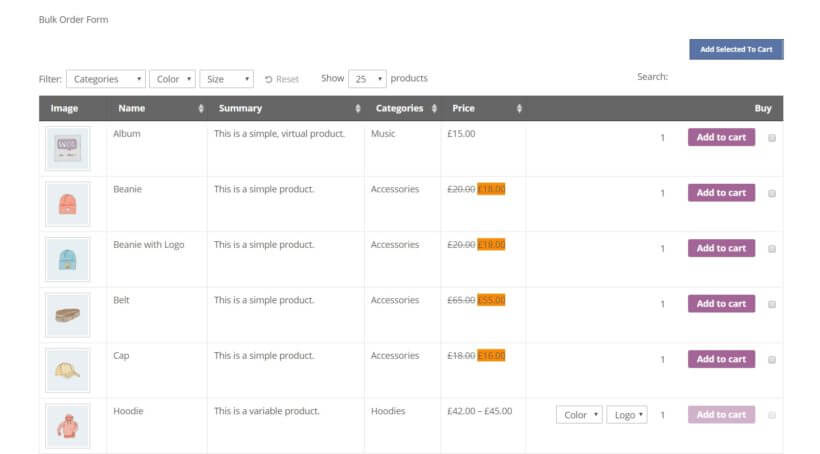This screenshot has width=820, height=454.
Task: Open the Hoodie product image
Action: point(67,426)
